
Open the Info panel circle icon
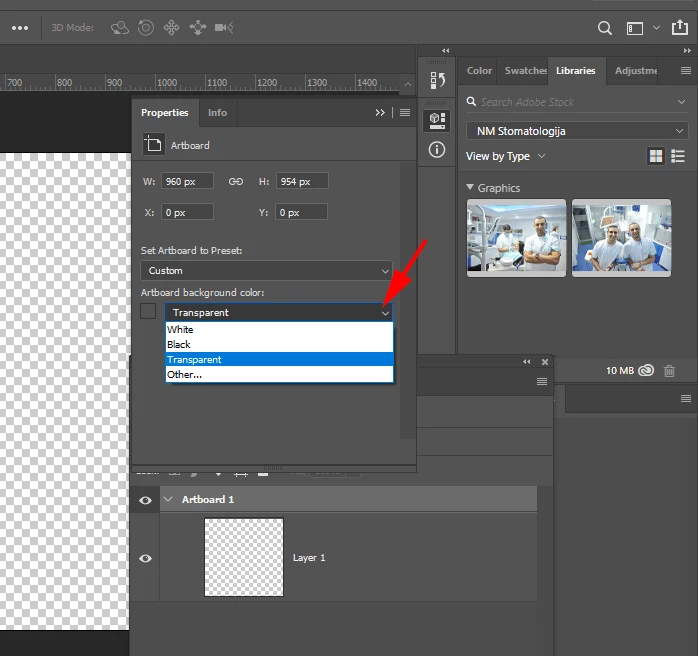click(x=437, y=150)
